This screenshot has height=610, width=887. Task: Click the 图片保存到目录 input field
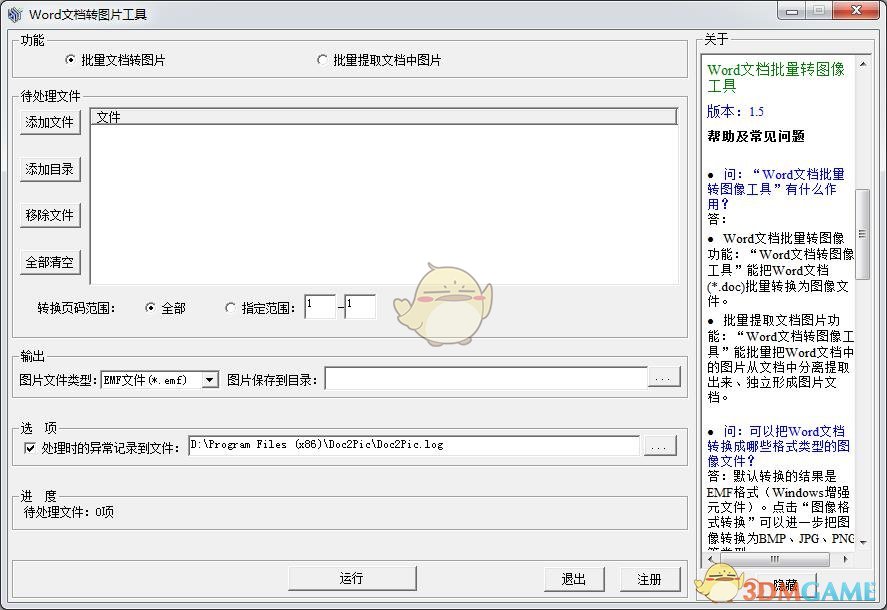(486, 378)
